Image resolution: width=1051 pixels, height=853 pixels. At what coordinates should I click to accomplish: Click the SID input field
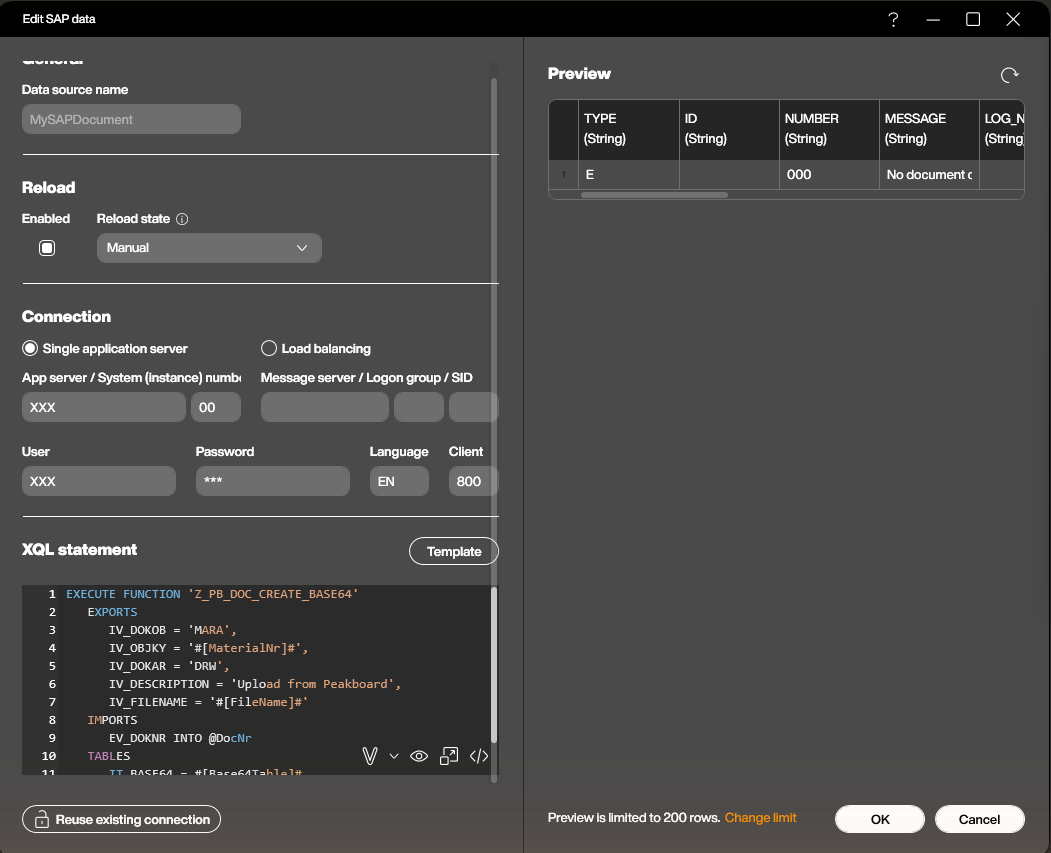click(473, 407)
